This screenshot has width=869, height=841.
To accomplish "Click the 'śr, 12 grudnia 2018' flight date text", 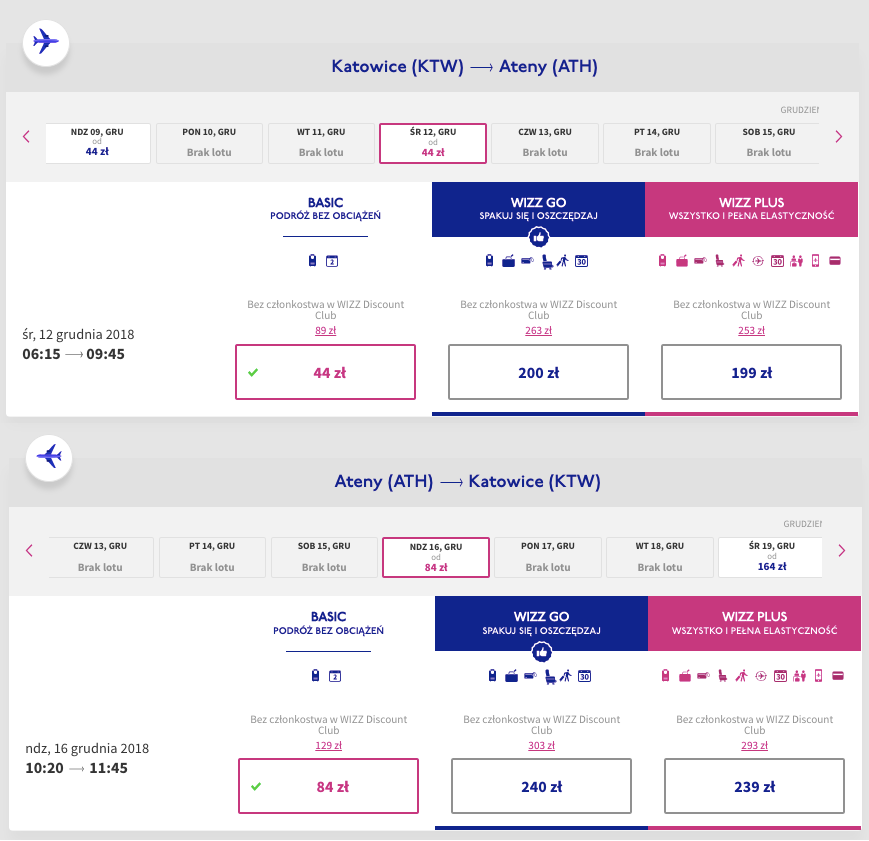I will (78, 334).
